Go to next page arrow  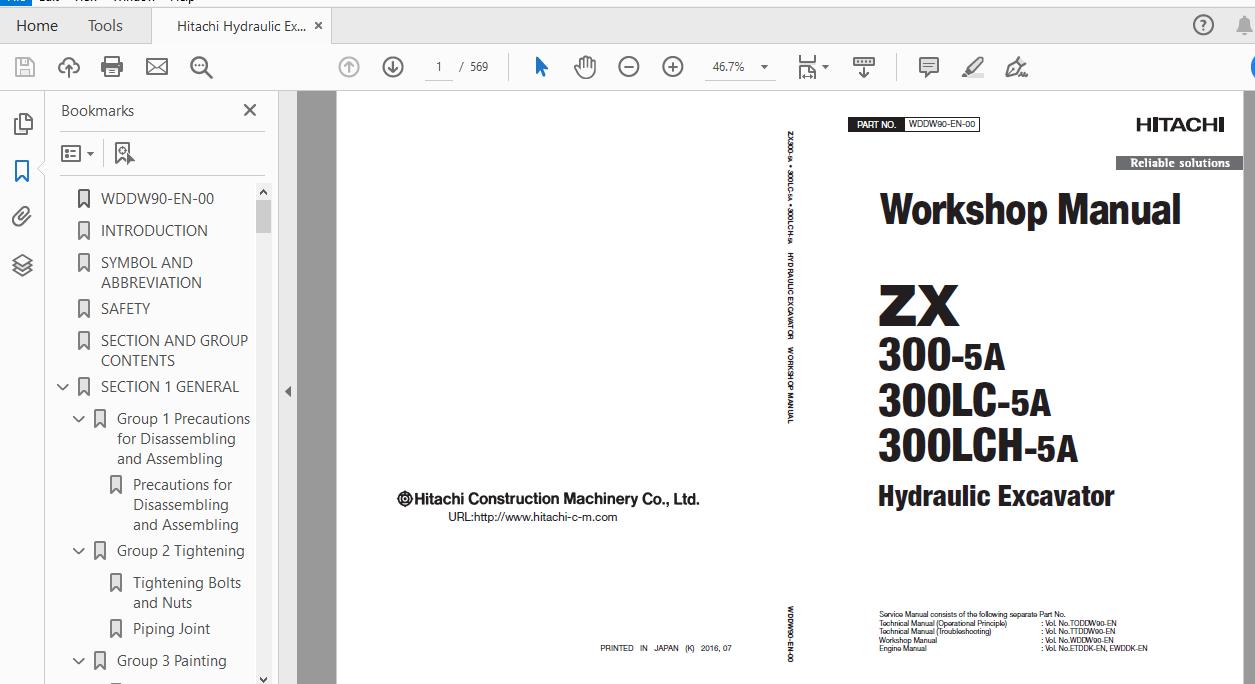(393, 67)
